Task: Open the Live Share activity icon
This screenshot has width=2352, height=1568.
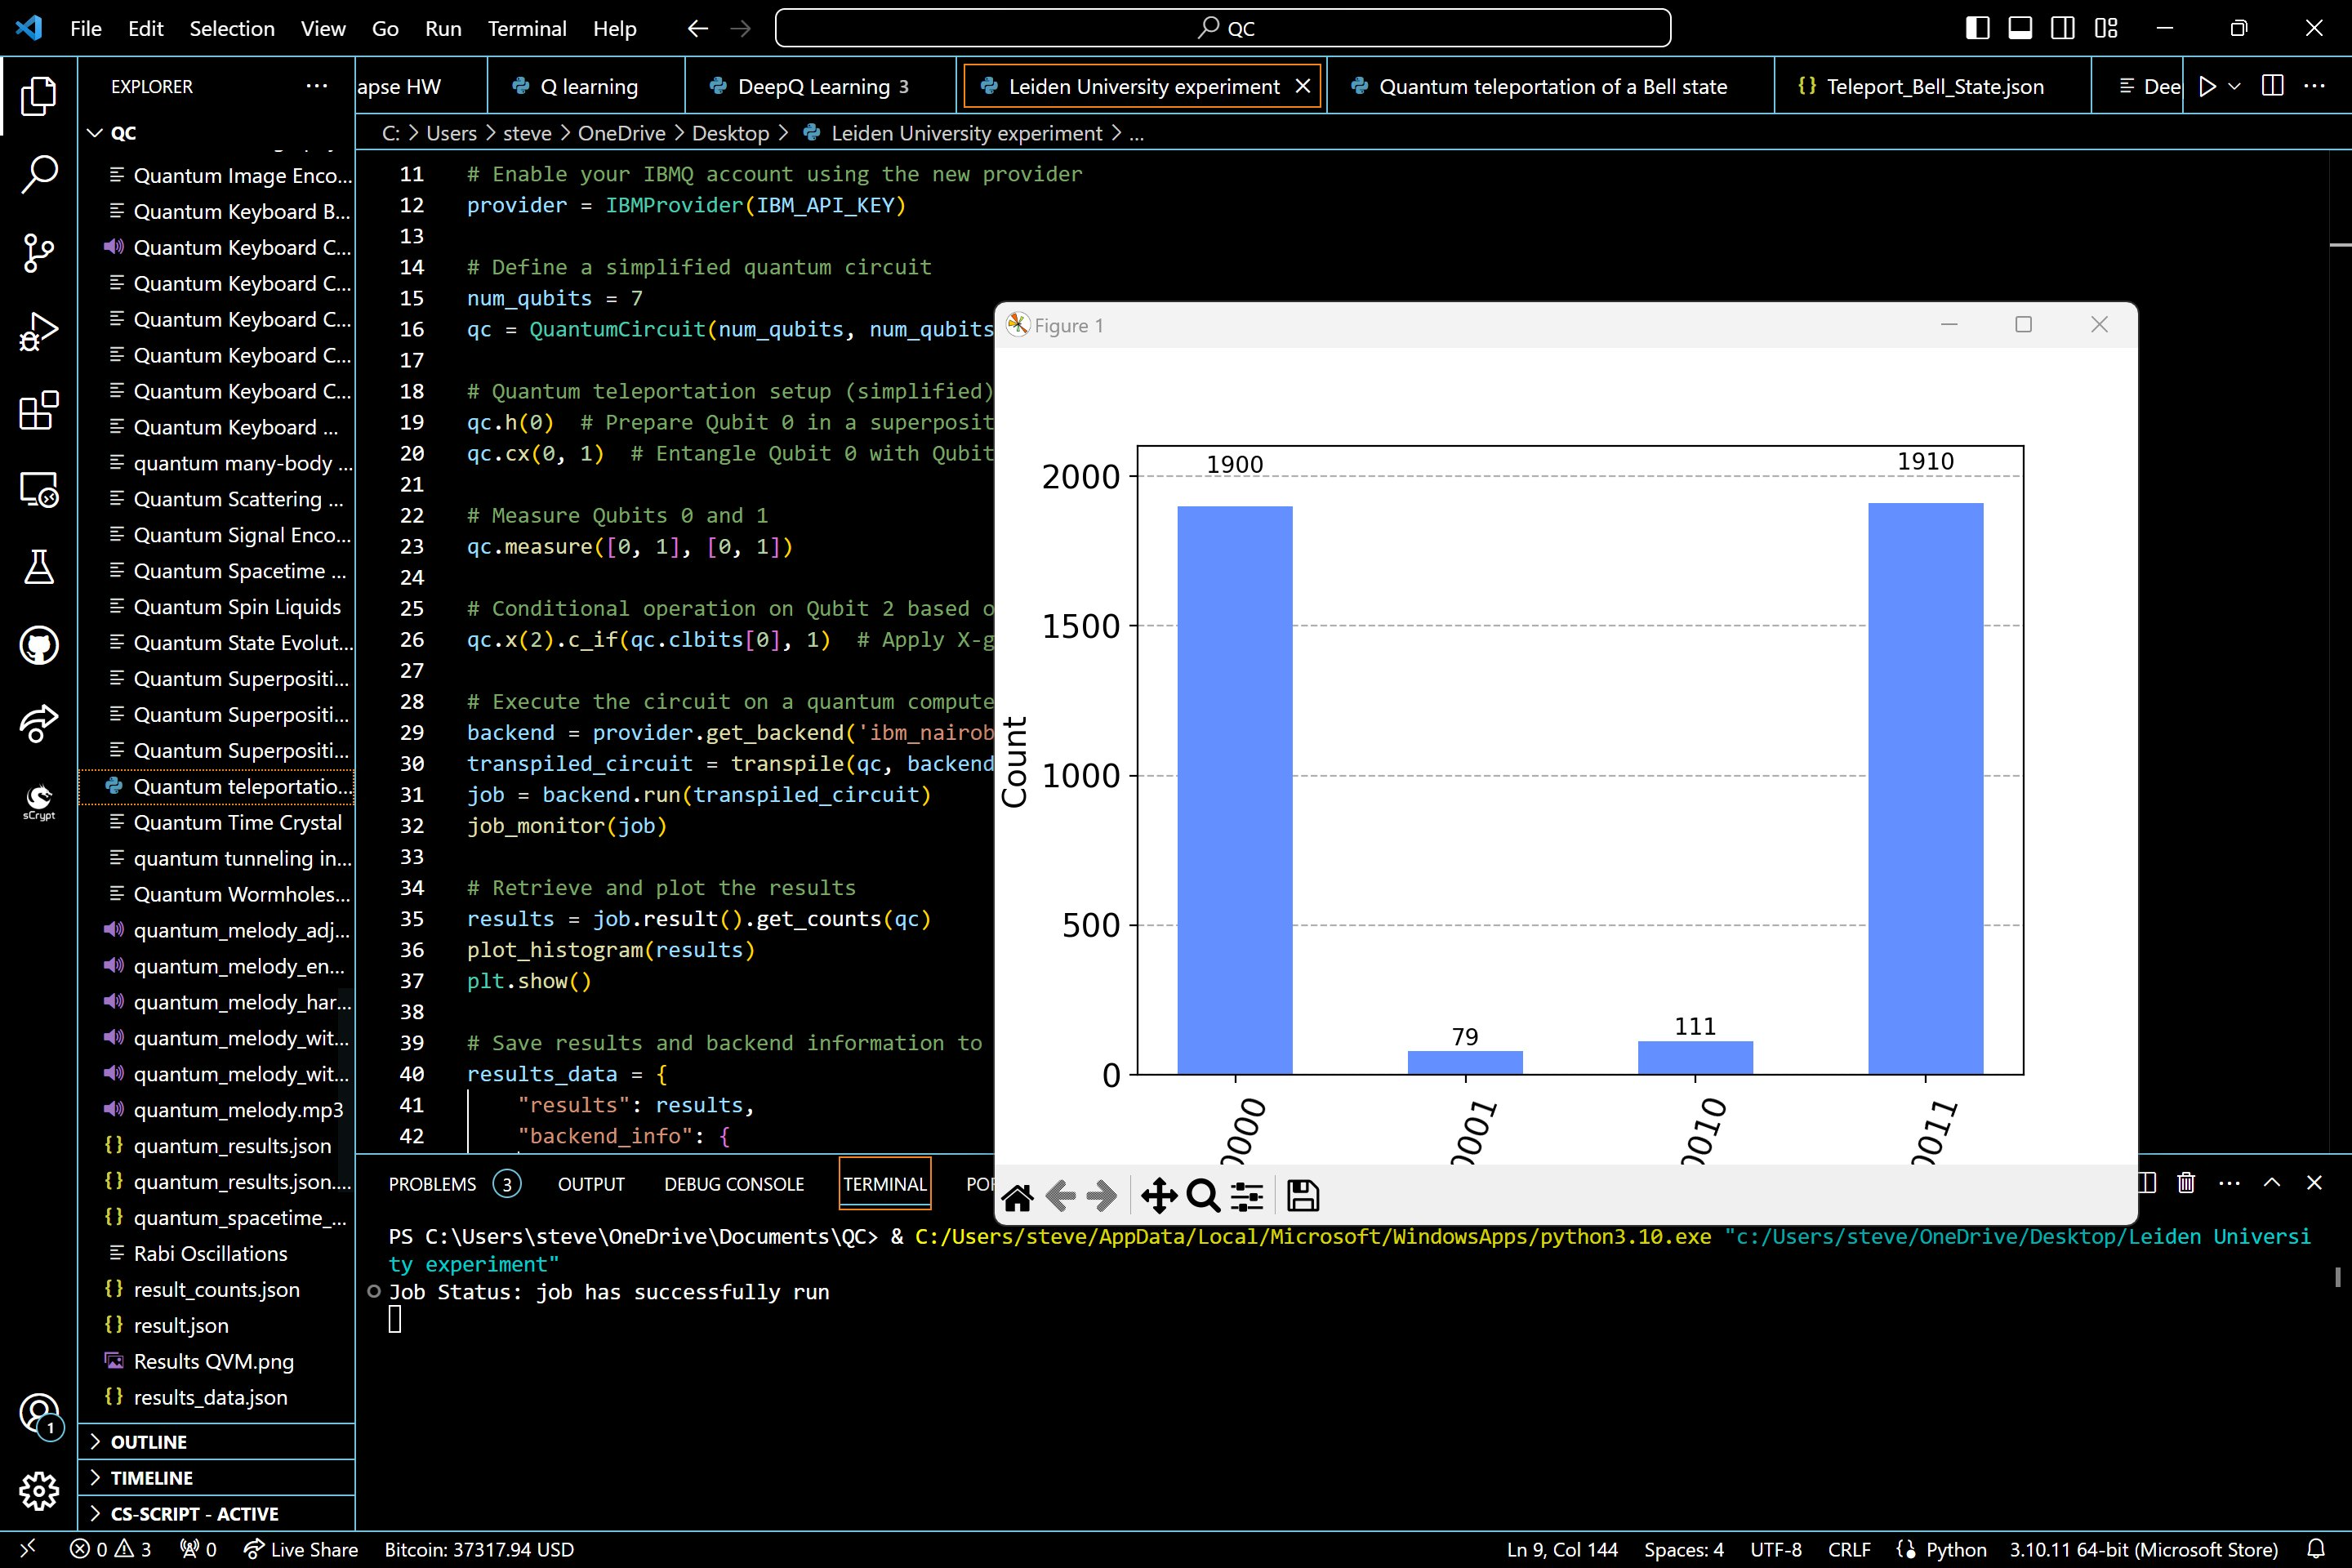Action: (39, 723)
